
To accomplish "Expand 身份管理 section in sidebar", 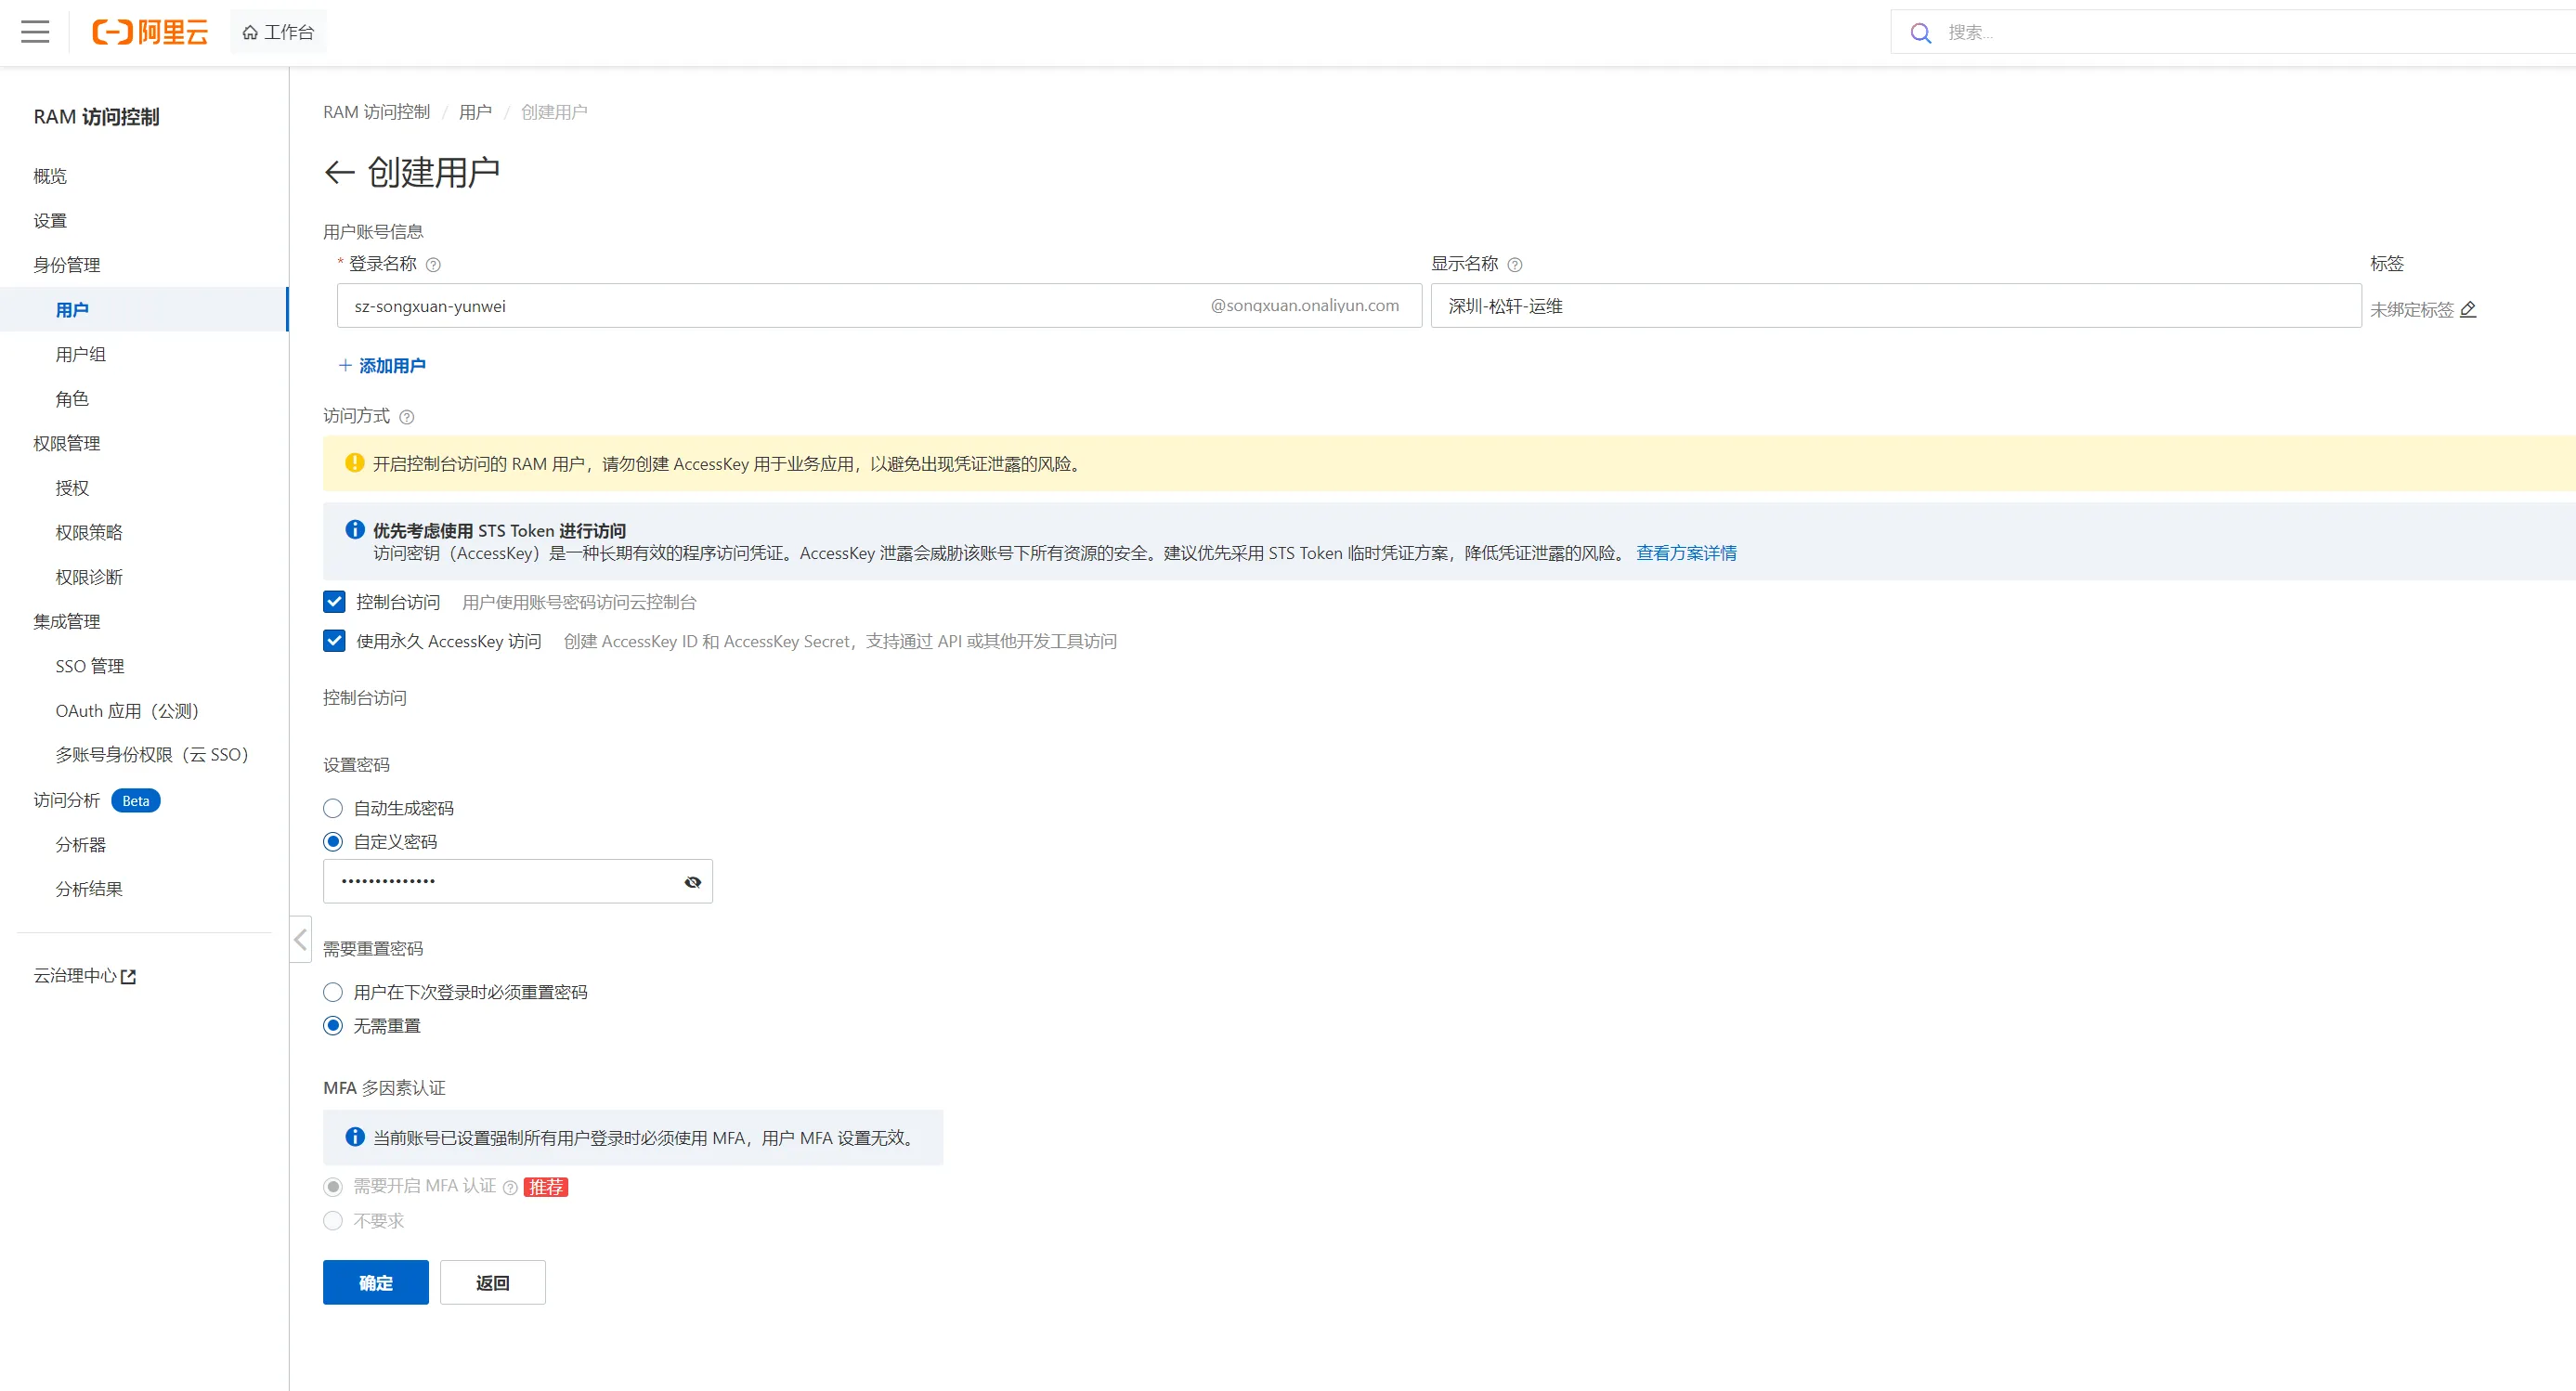I will coord(67,265).
